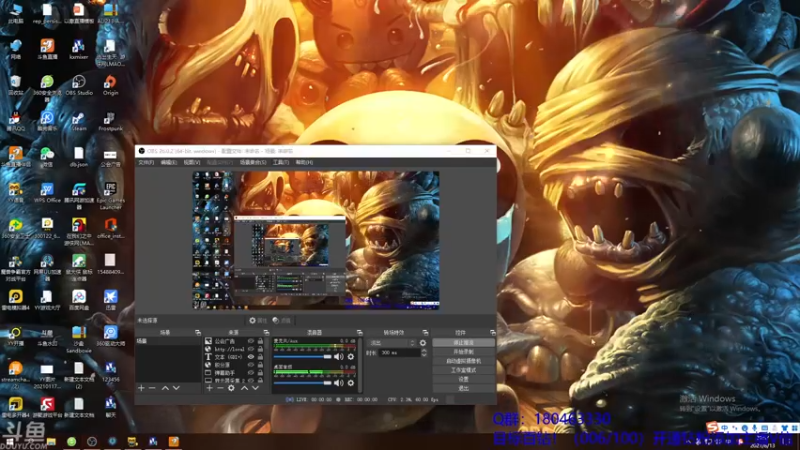Toggle visibility eye of 弹幕助手 source
The height and width of the screenshot is (450, 800).
[251, 373]
